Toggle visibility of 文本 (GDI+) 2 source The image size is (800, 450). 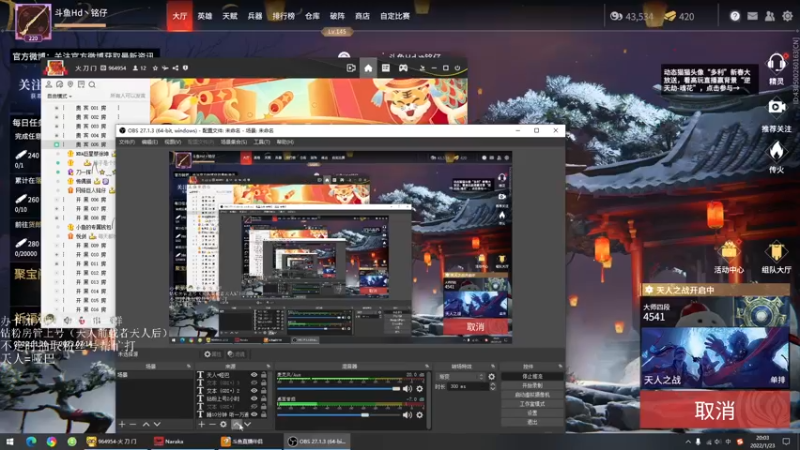click(254, 391)
